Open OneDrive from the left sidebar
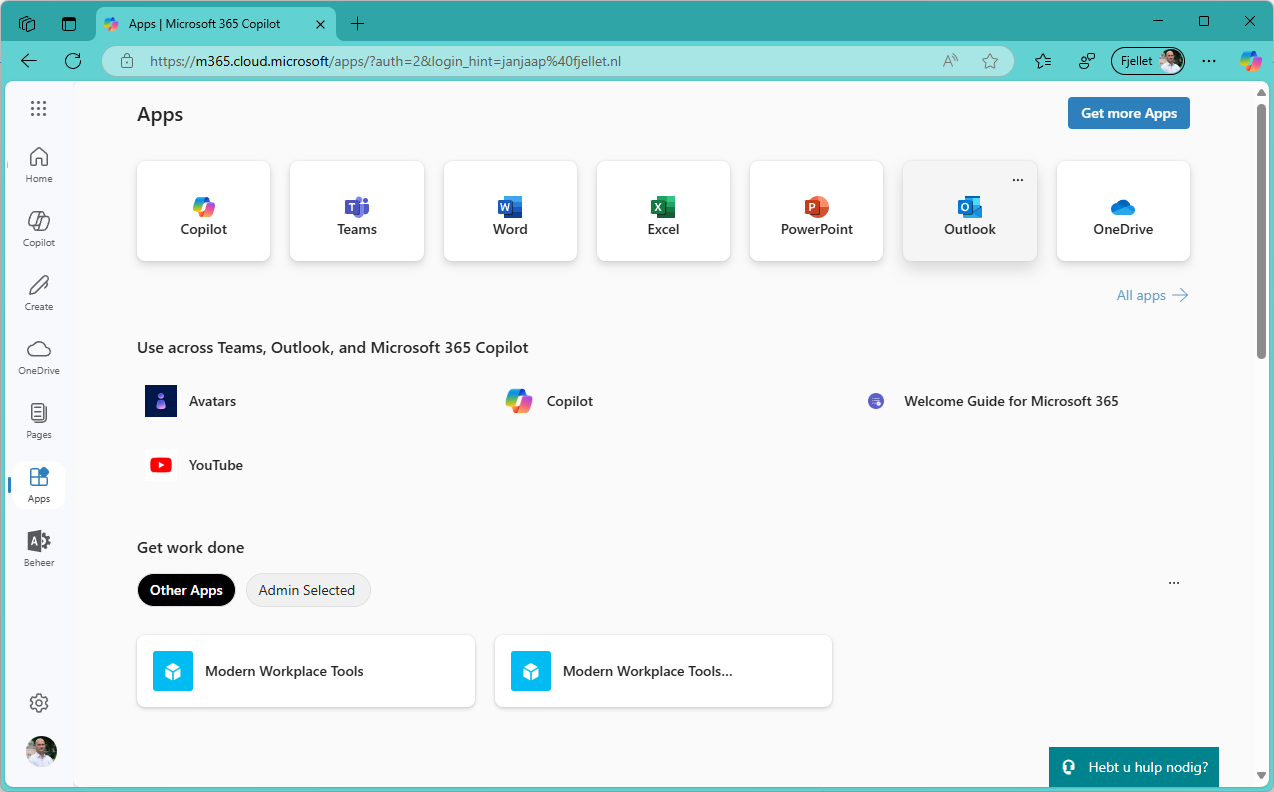The image size is (1274, 792). tap(39, 357)
